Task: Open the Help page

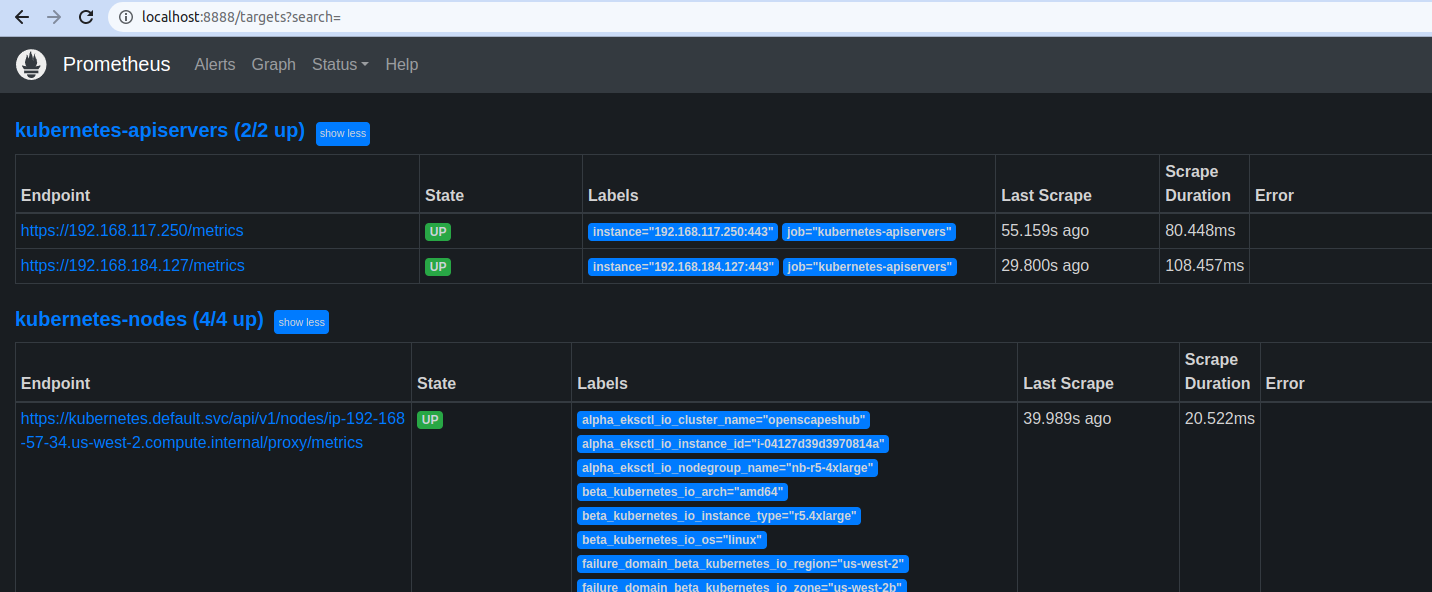Action: click(x=402, y=64)
